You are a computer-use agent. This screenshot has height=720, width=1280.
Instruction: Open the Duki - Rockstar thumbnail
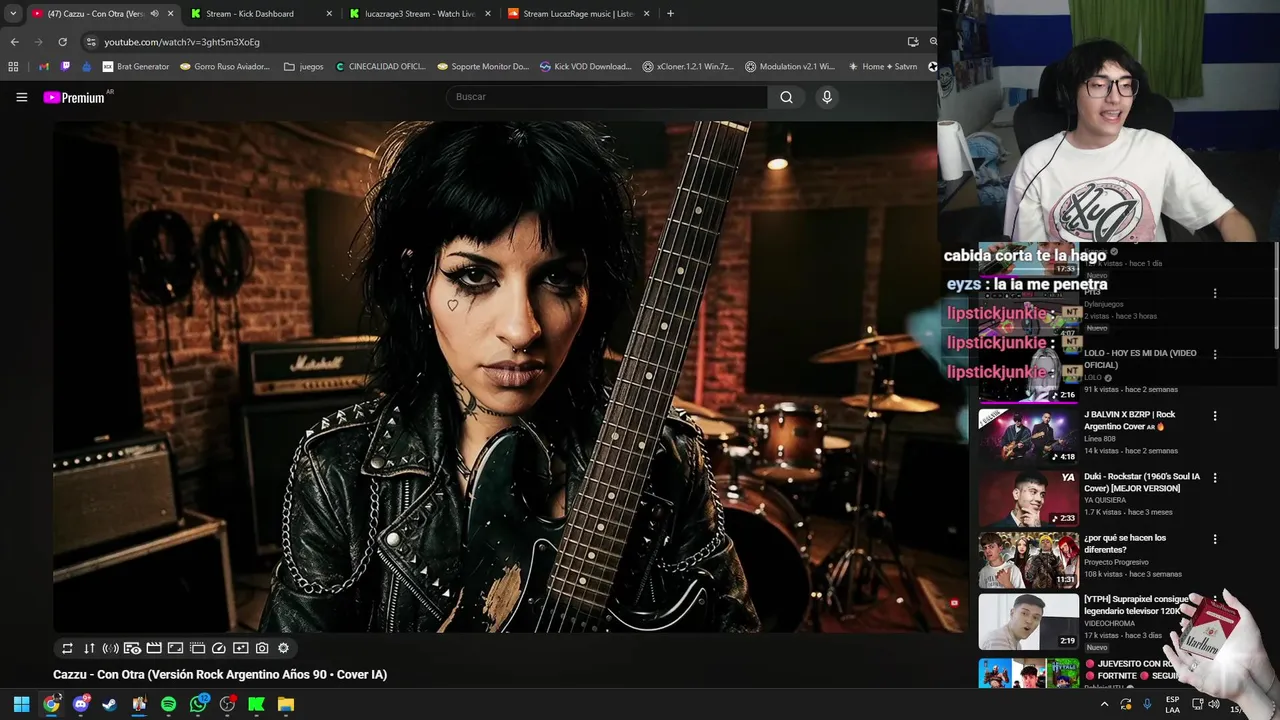(x=1028, y=498)
